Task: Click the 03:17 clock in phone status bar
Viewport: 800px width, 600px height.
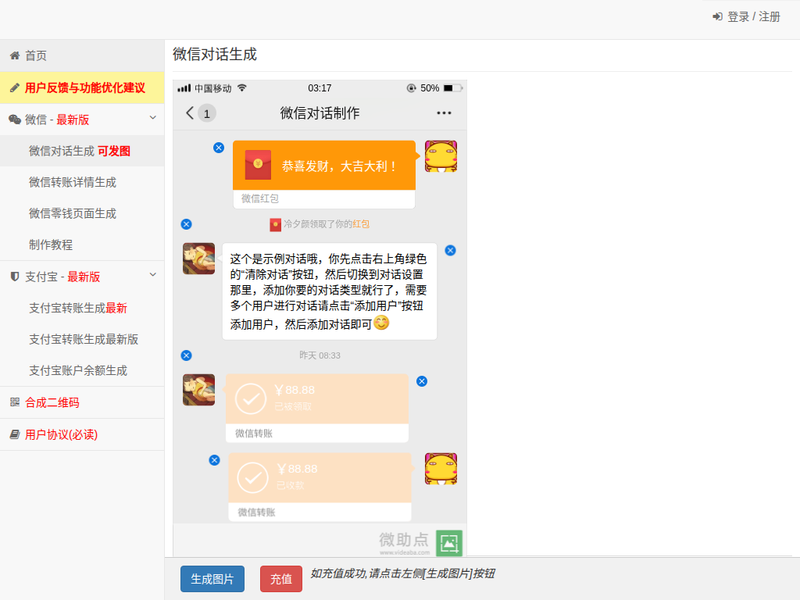Action: 319,88
